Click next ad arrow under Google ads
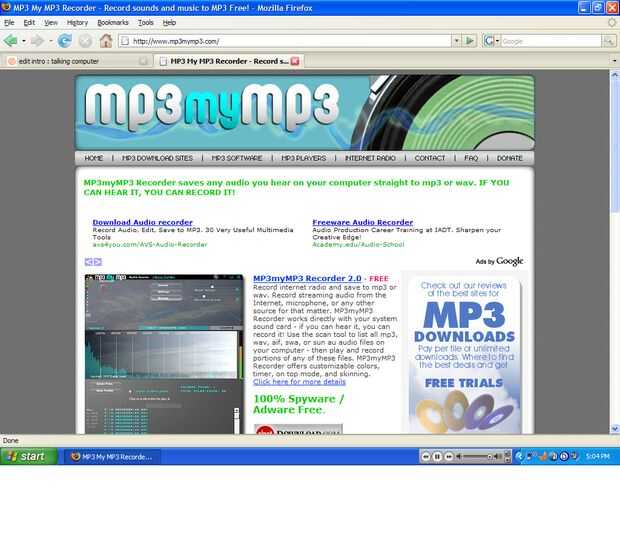The width and height of the screenshot is (620, 552). [x=98, y=262]
